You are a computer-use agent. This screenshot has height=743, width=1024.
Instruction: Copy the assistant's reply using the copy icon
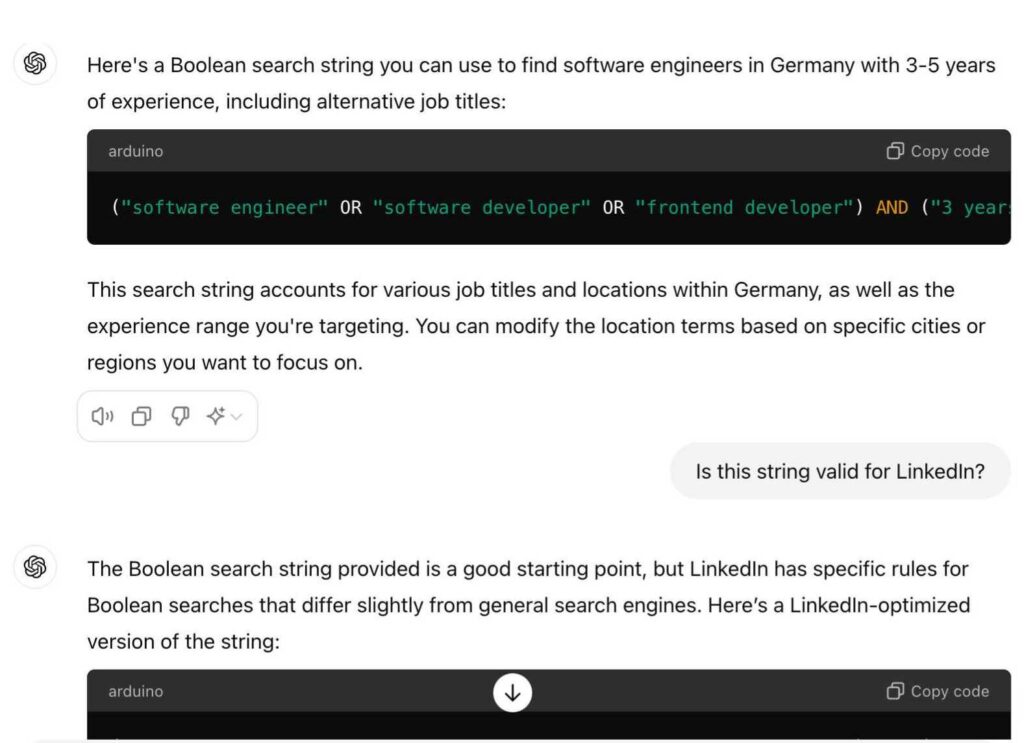[140, 416]
